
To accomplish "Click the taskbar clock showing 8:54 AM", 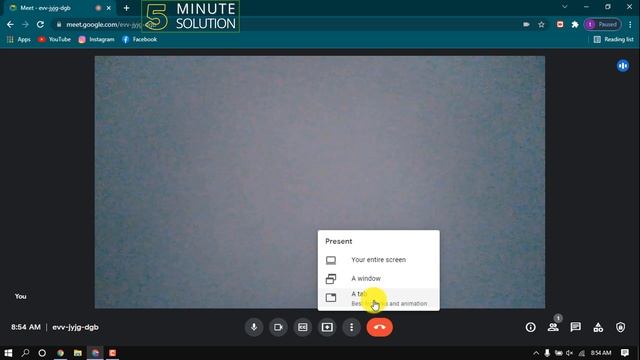I will click(601, 353).
